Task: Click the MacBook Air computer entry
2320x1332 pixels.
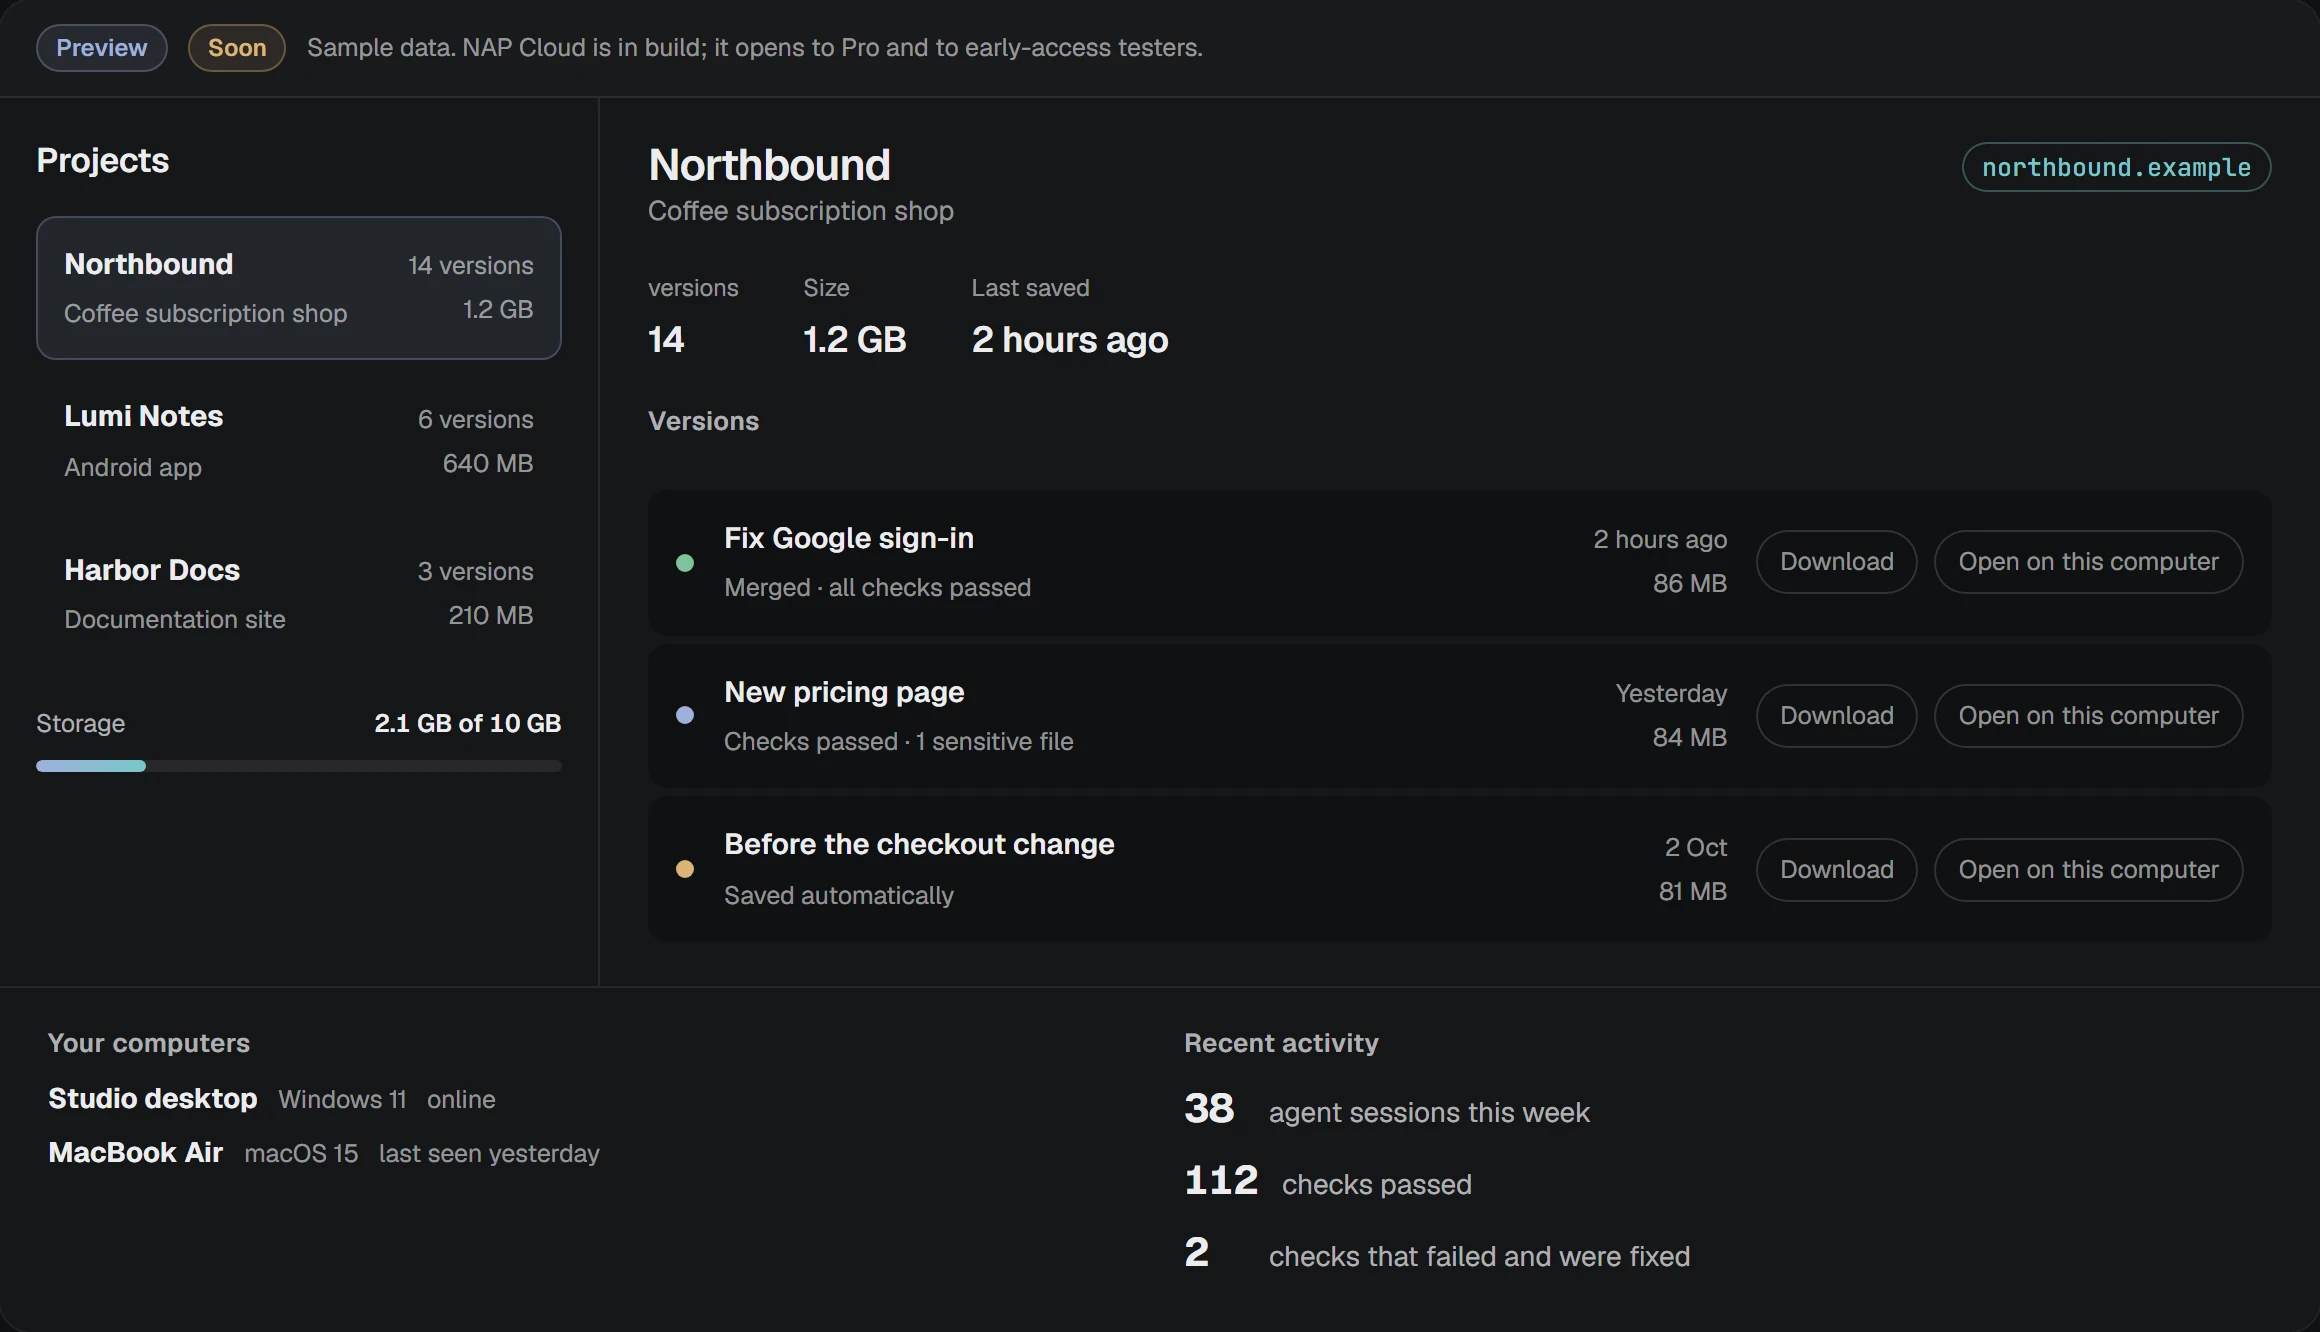Action: (x=324, y=1153)
